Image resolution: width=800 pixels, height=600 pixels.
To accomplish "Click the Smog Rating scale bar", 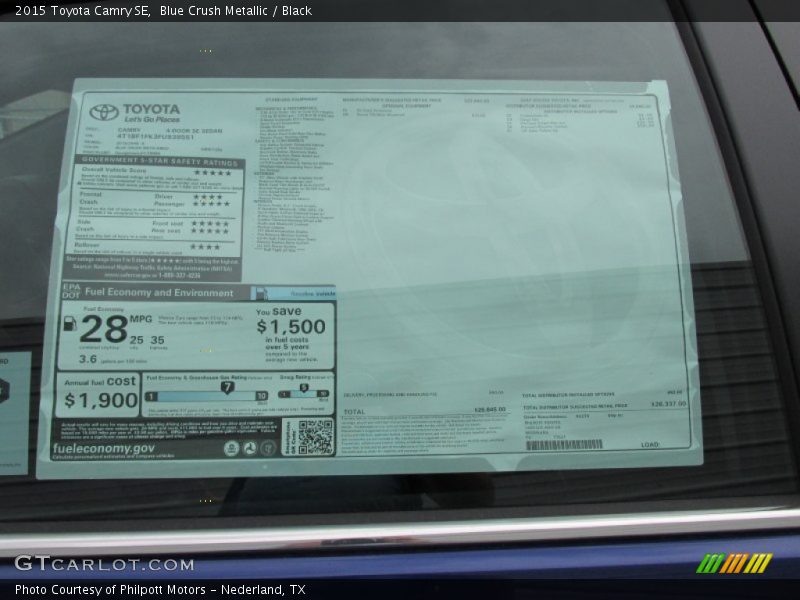I will (x=303, y=395).
